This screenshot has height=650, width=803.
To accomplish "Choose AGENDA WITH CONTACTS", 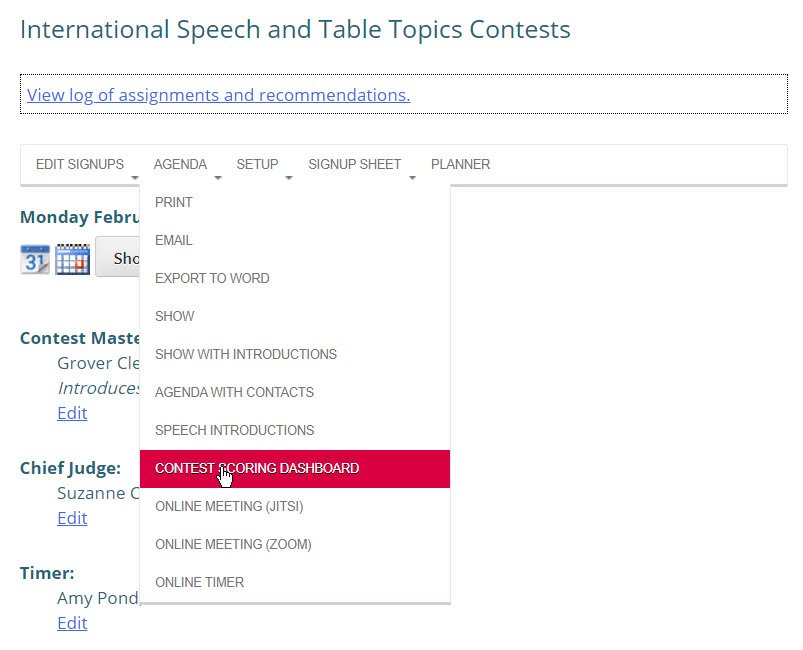I will (x=233, y=392).
